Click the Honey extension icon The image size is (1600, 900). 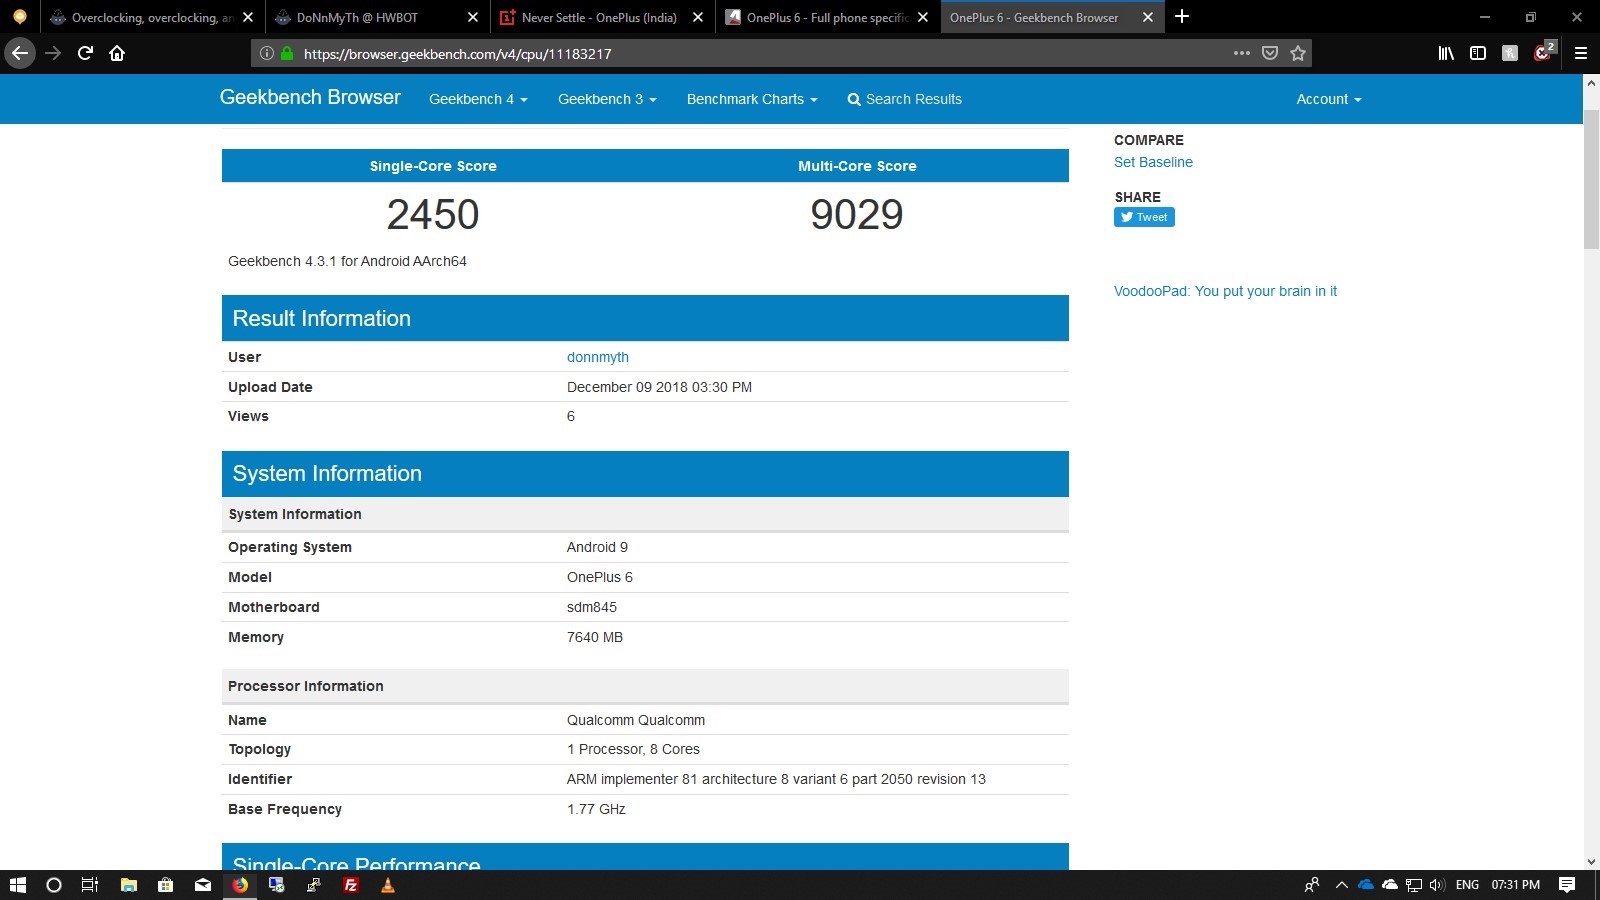coord(1510,53)
